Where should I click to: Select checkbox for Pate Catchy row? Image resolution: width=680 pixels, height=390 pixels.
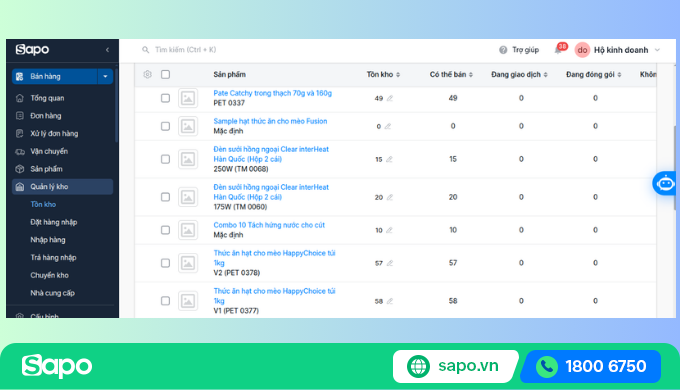(x=165, y=98)
